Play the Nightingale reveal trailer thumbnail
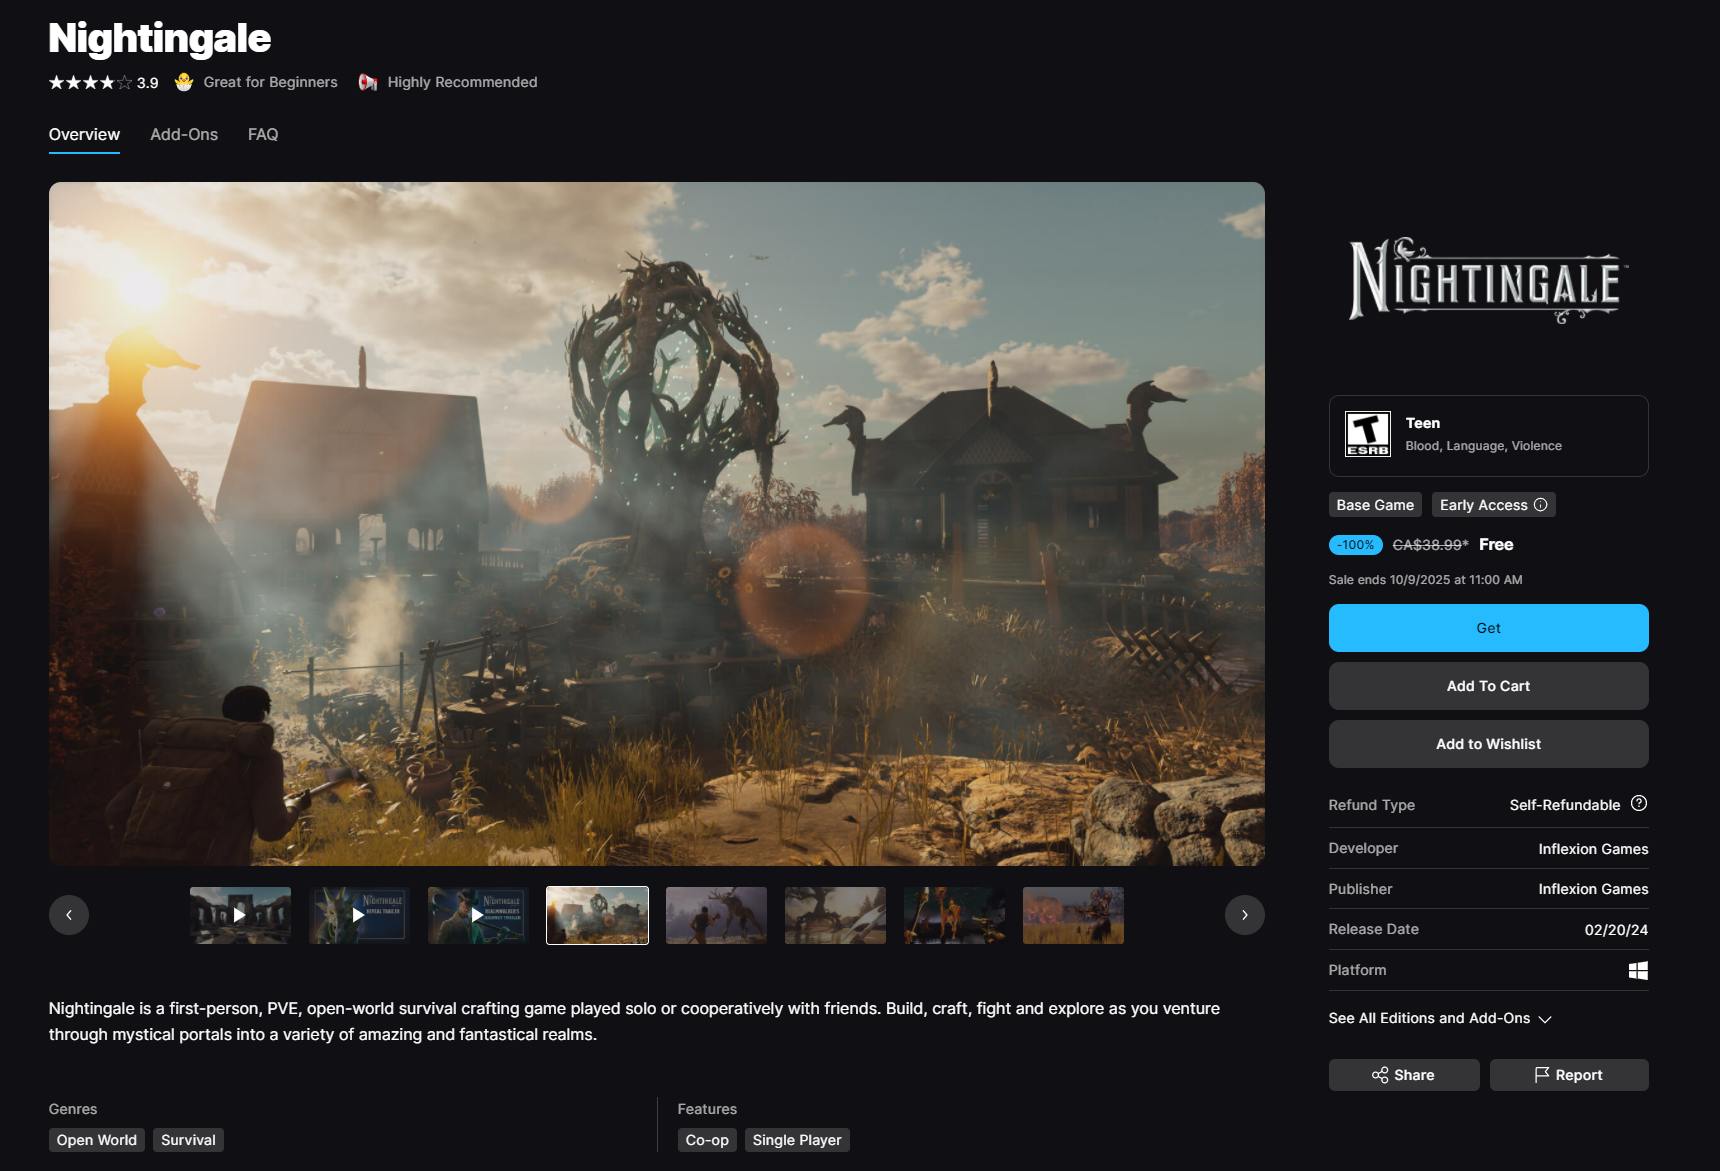The height and width of the screenshot is (1171, 1720). coord(358,914)
